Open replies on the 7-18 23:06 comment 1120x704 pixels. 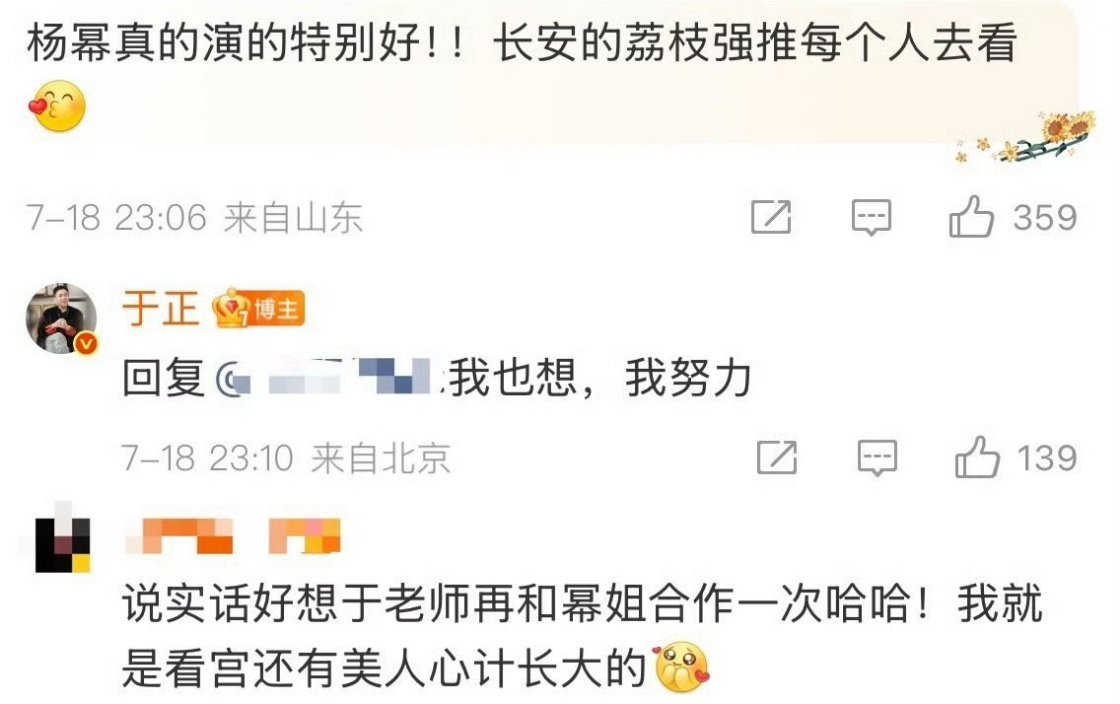tap(871, 217)
